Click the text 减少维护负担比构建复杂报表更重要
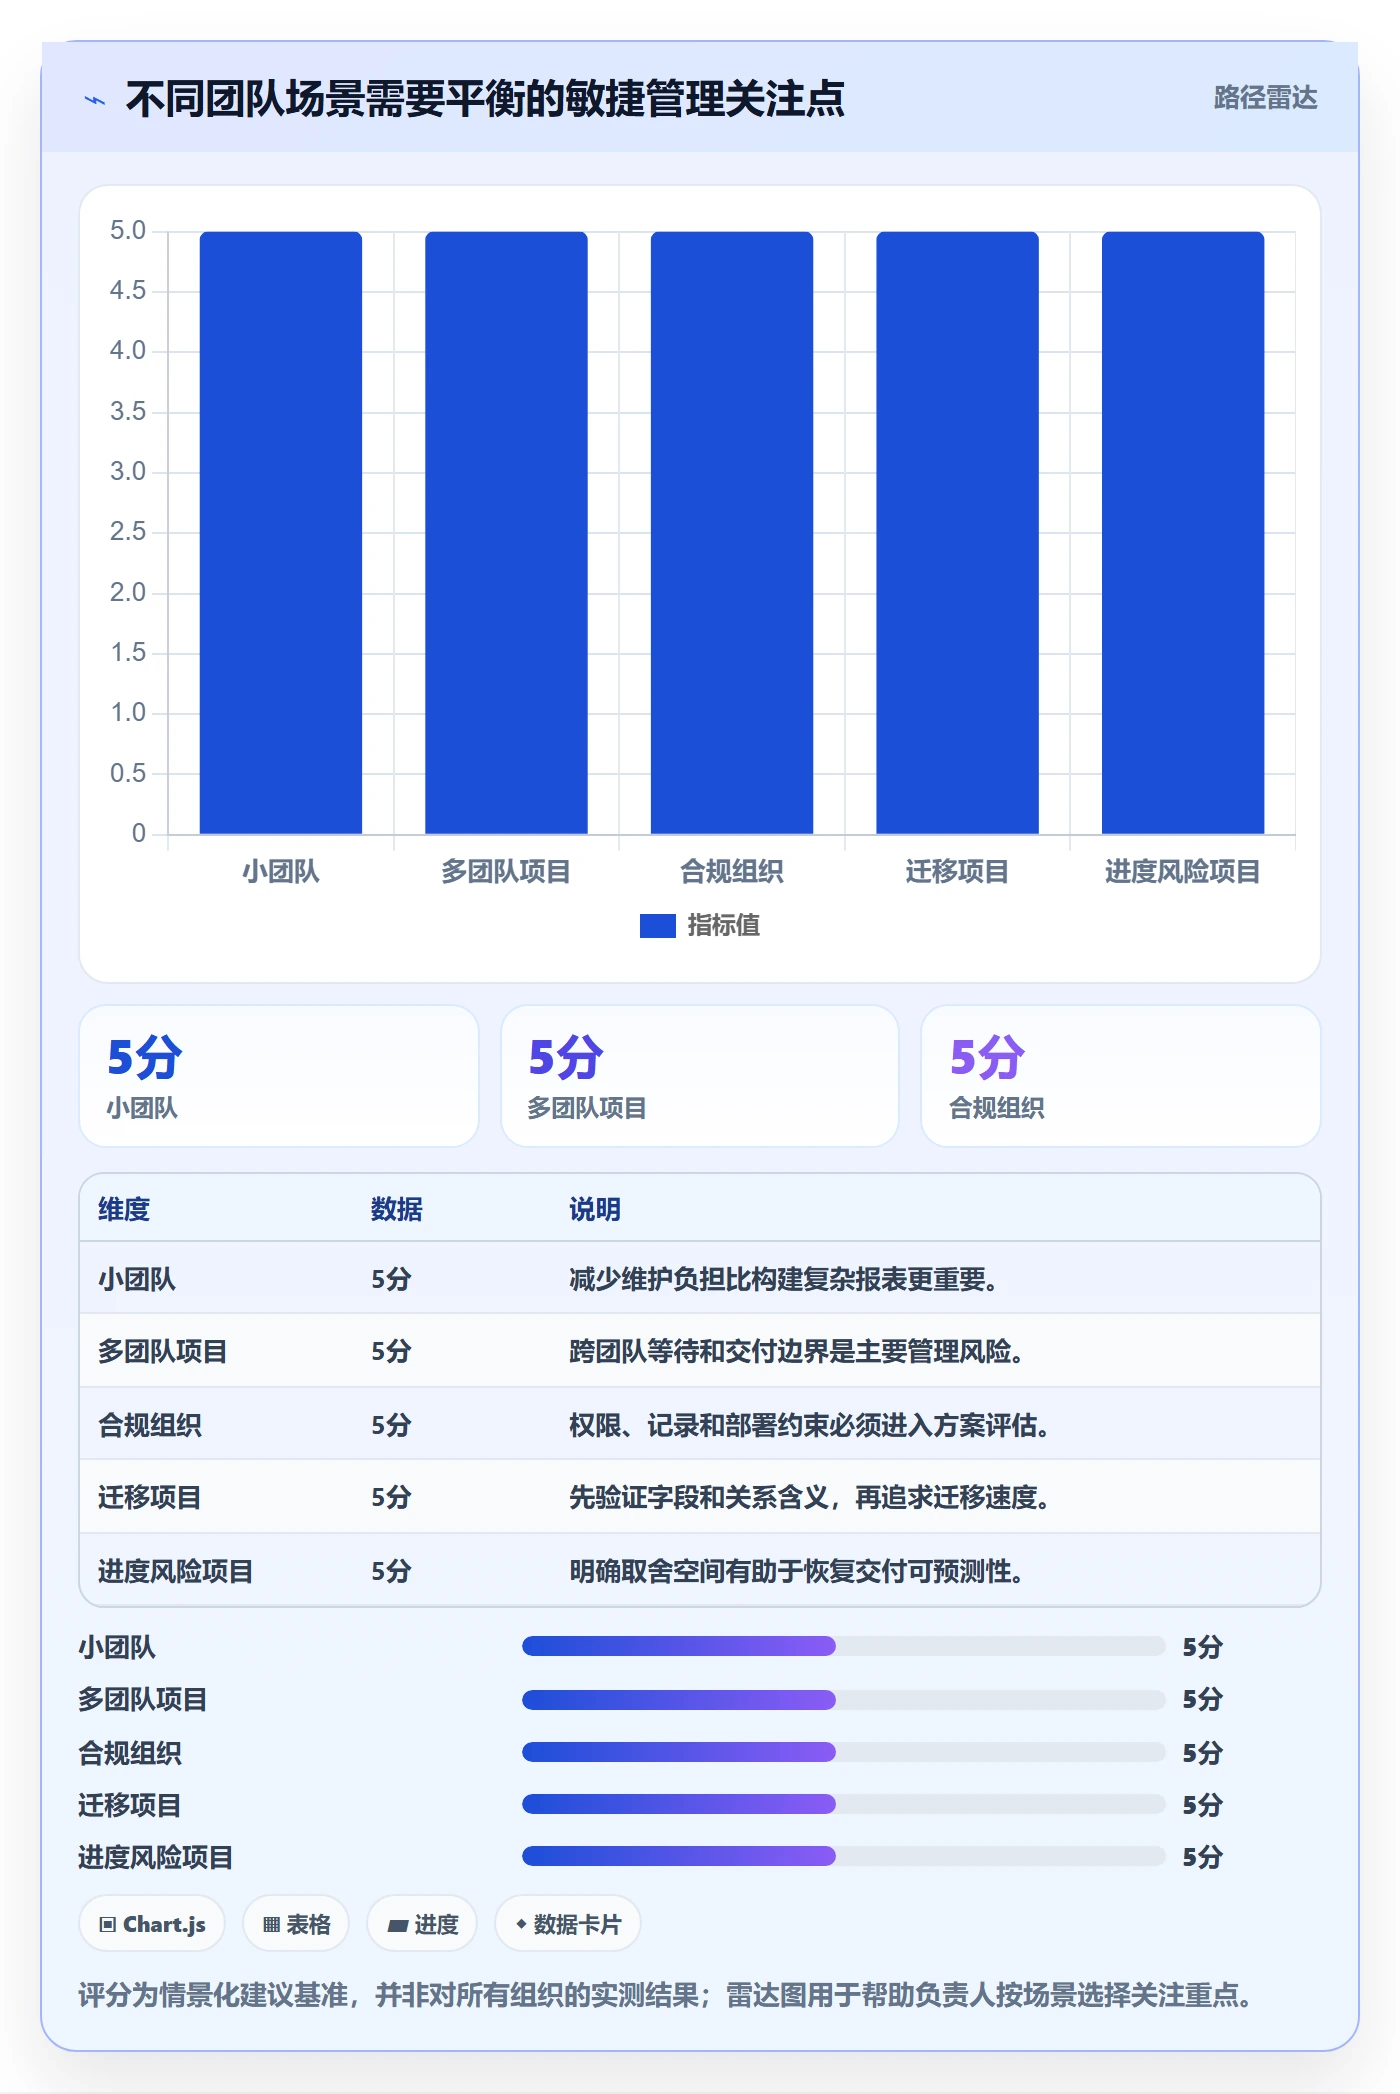The image size is (1400, 2094). coord(785,1279)
